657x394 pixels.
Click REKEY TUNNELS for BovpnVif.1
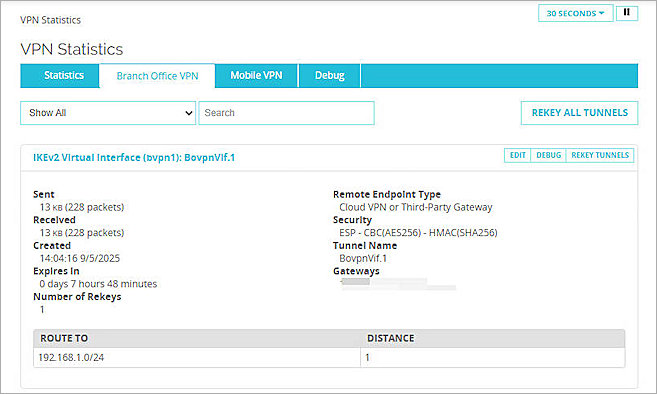coord(600,155)
